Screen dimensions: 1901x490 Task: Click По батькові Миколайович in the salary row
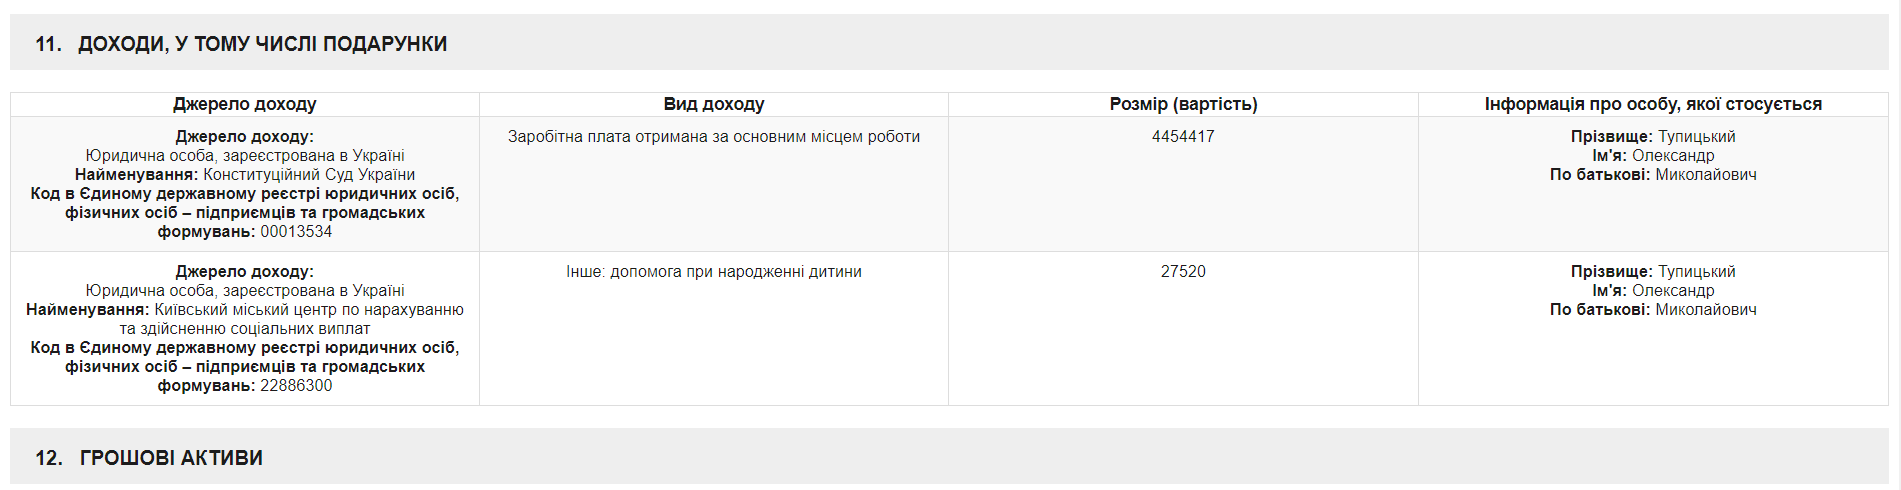1652,175
